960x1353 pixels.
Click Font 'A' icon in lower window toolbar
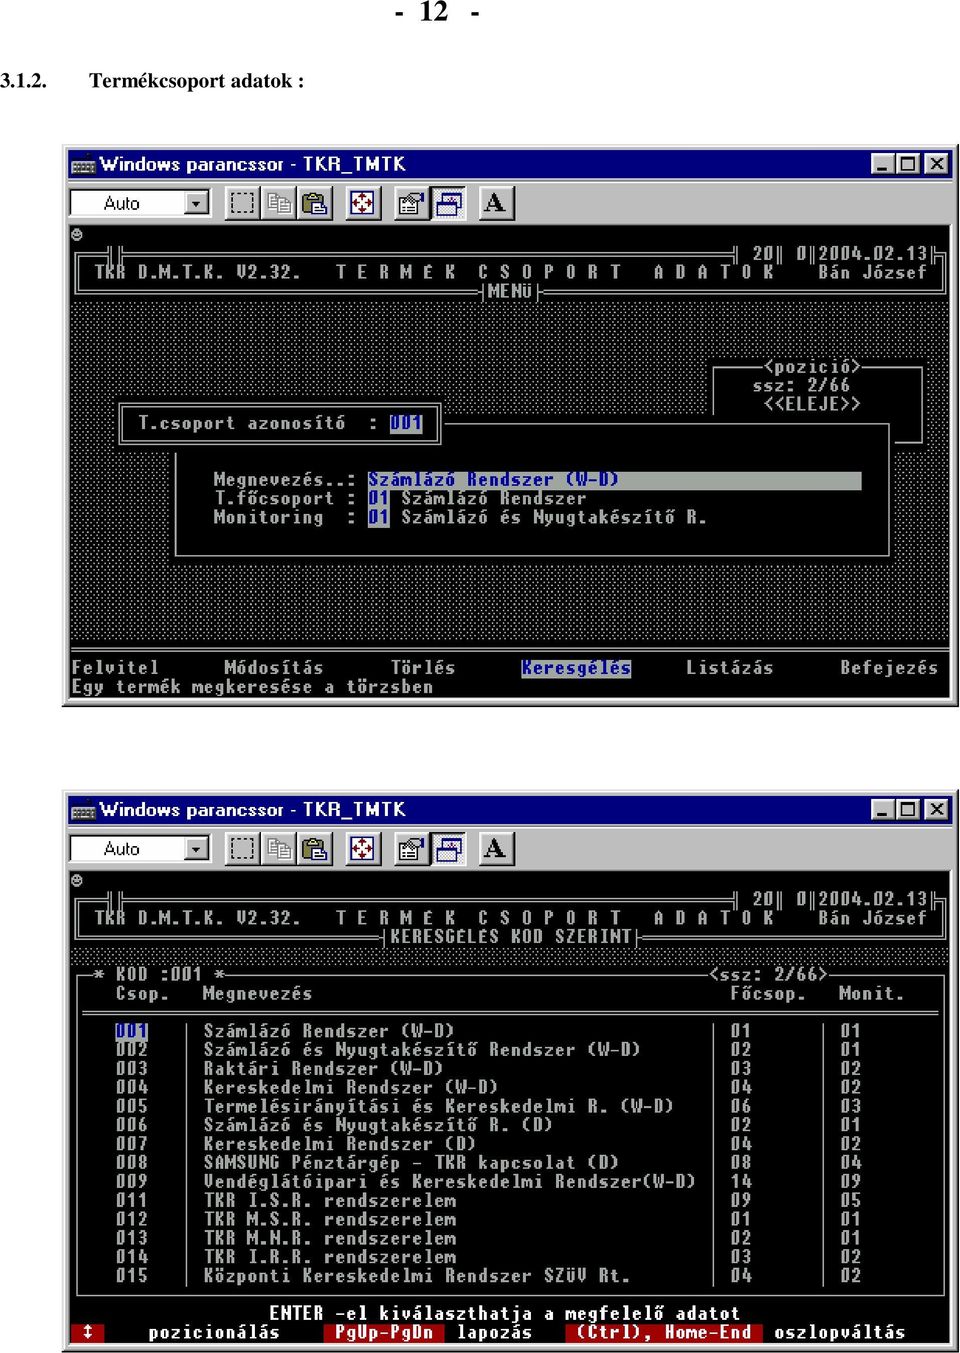[495, 849]
